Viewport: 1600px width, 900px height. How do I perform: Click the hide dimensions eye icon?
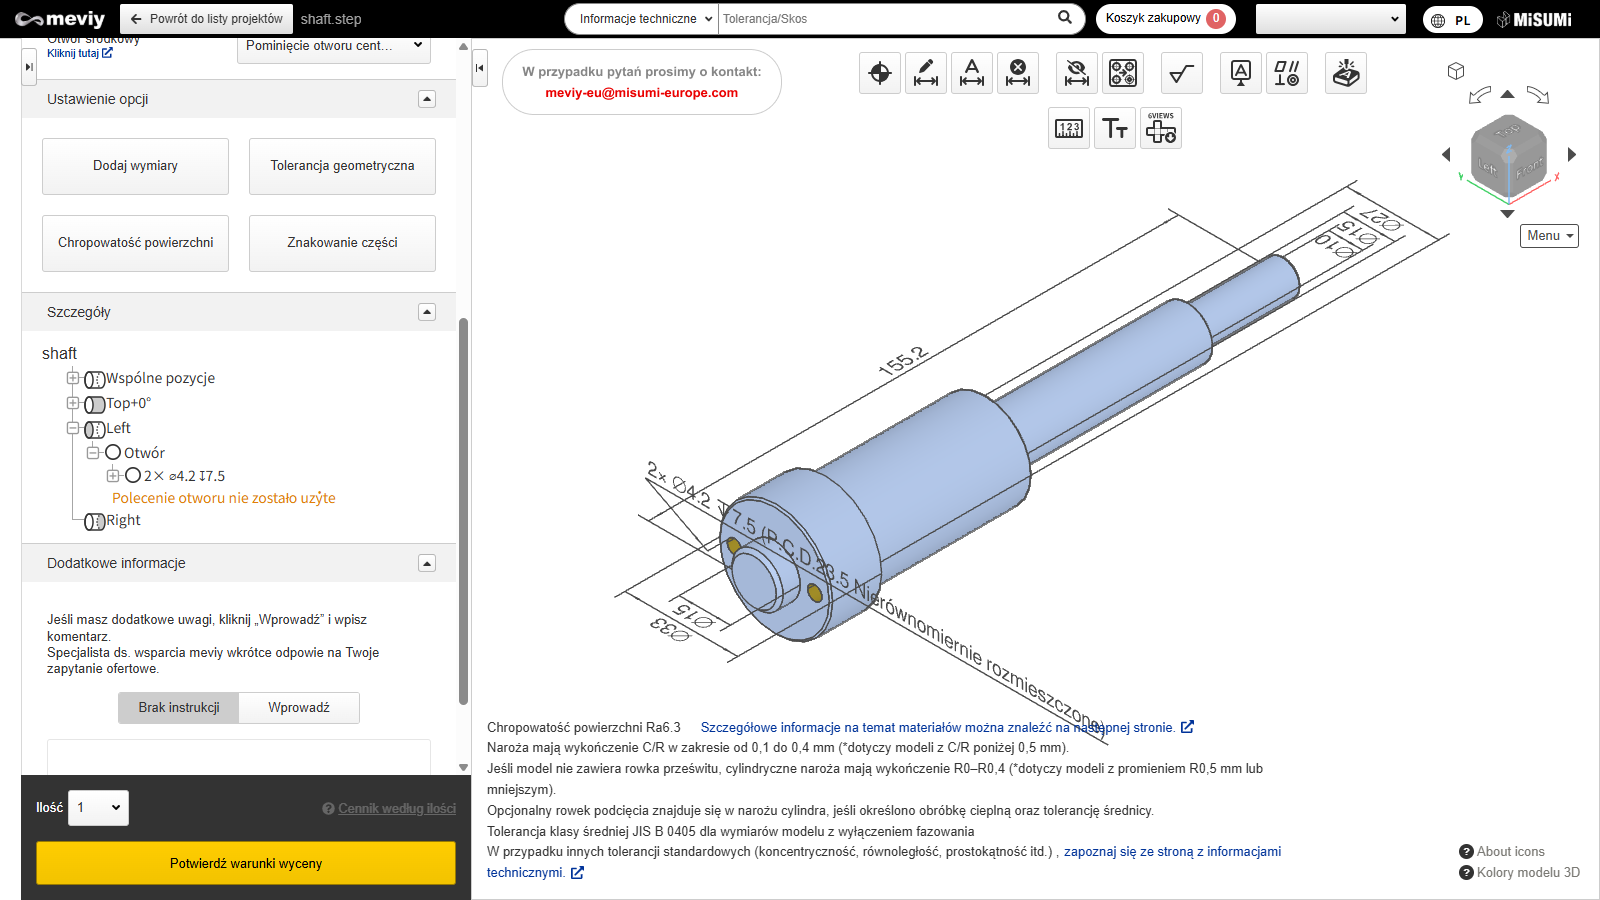1077,73
